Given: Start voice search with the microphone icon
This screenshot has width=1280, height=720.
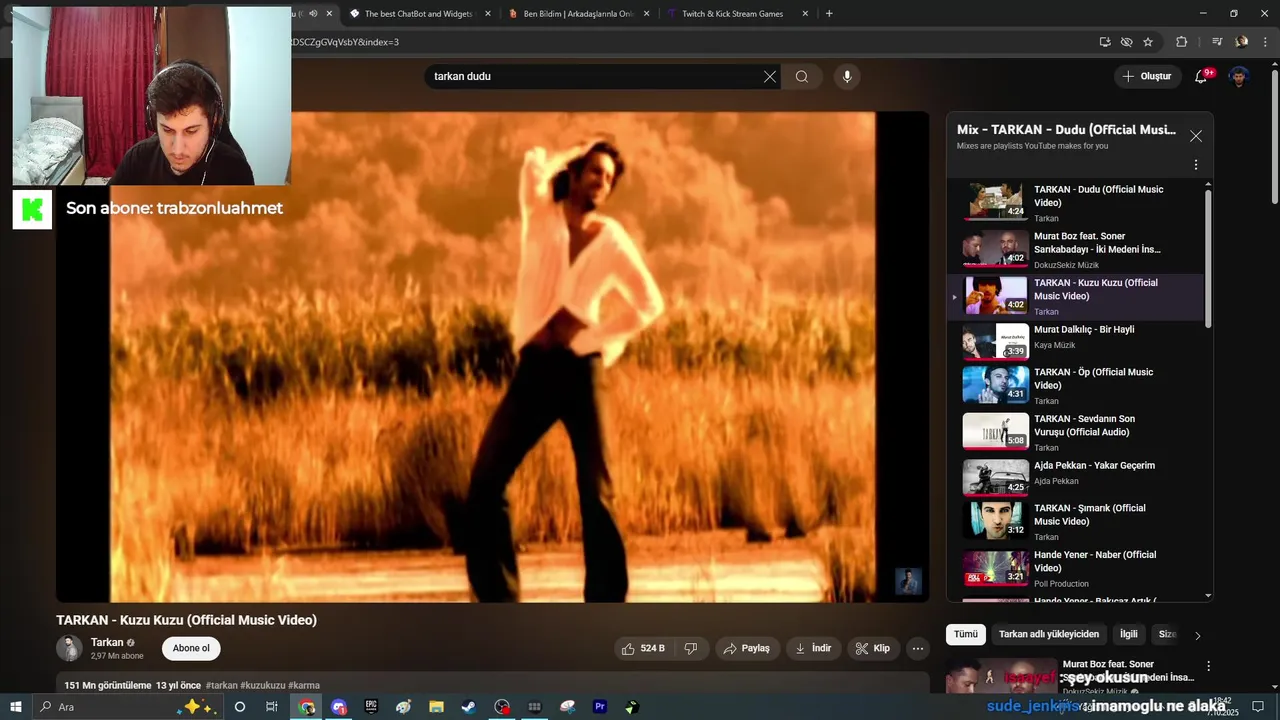Looking at the screenshot, I should 847,77.
